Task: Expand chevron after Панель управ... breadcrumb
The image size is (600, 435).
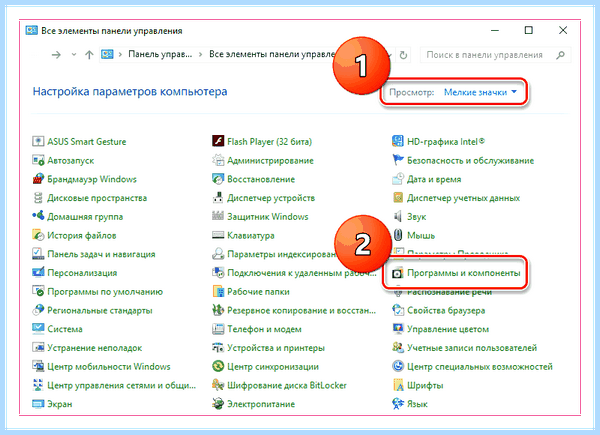Action: (201, 55)
